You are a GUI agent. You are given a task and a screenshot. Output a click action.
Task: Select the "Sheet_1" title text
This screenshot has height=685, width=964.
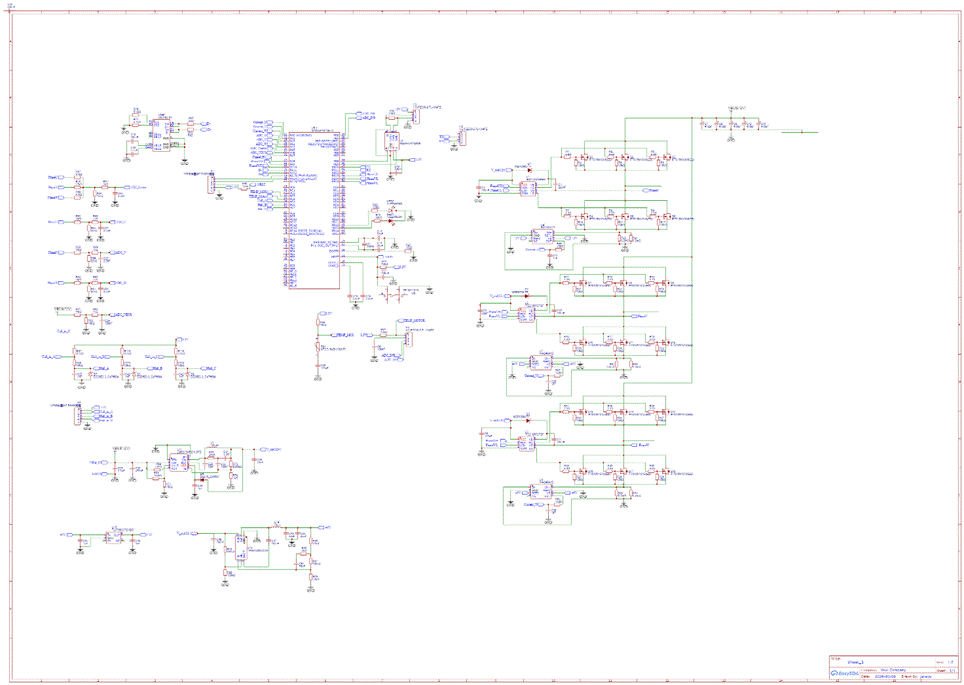(x=856, y=662)
